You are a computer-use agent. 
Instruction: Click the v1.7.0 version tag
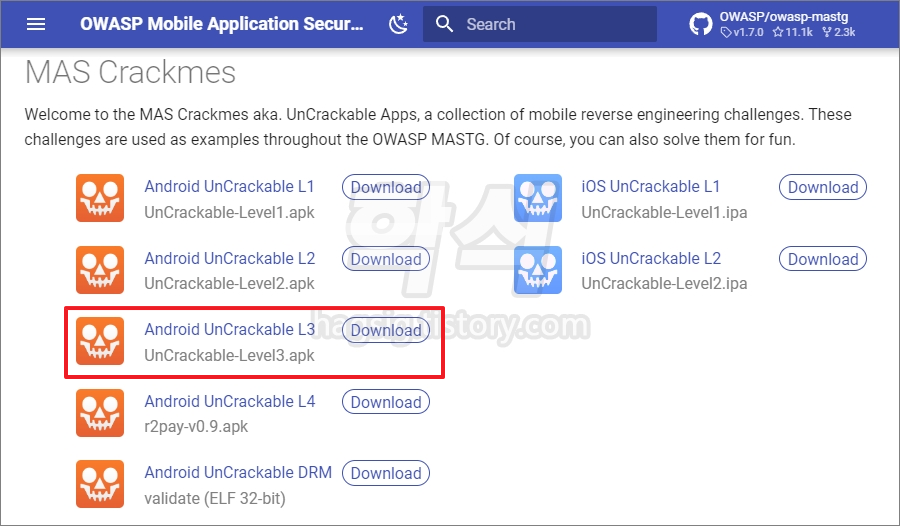coord(742,32)
